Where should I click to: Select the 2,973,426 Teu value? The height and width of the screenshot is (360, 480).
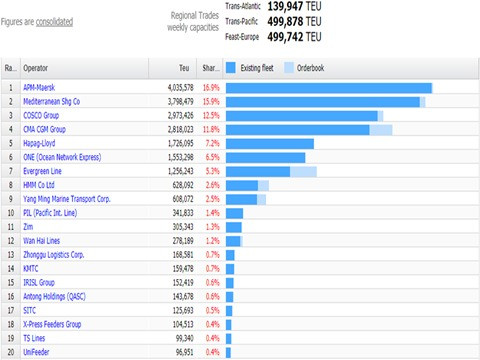[x=181, y=116]
